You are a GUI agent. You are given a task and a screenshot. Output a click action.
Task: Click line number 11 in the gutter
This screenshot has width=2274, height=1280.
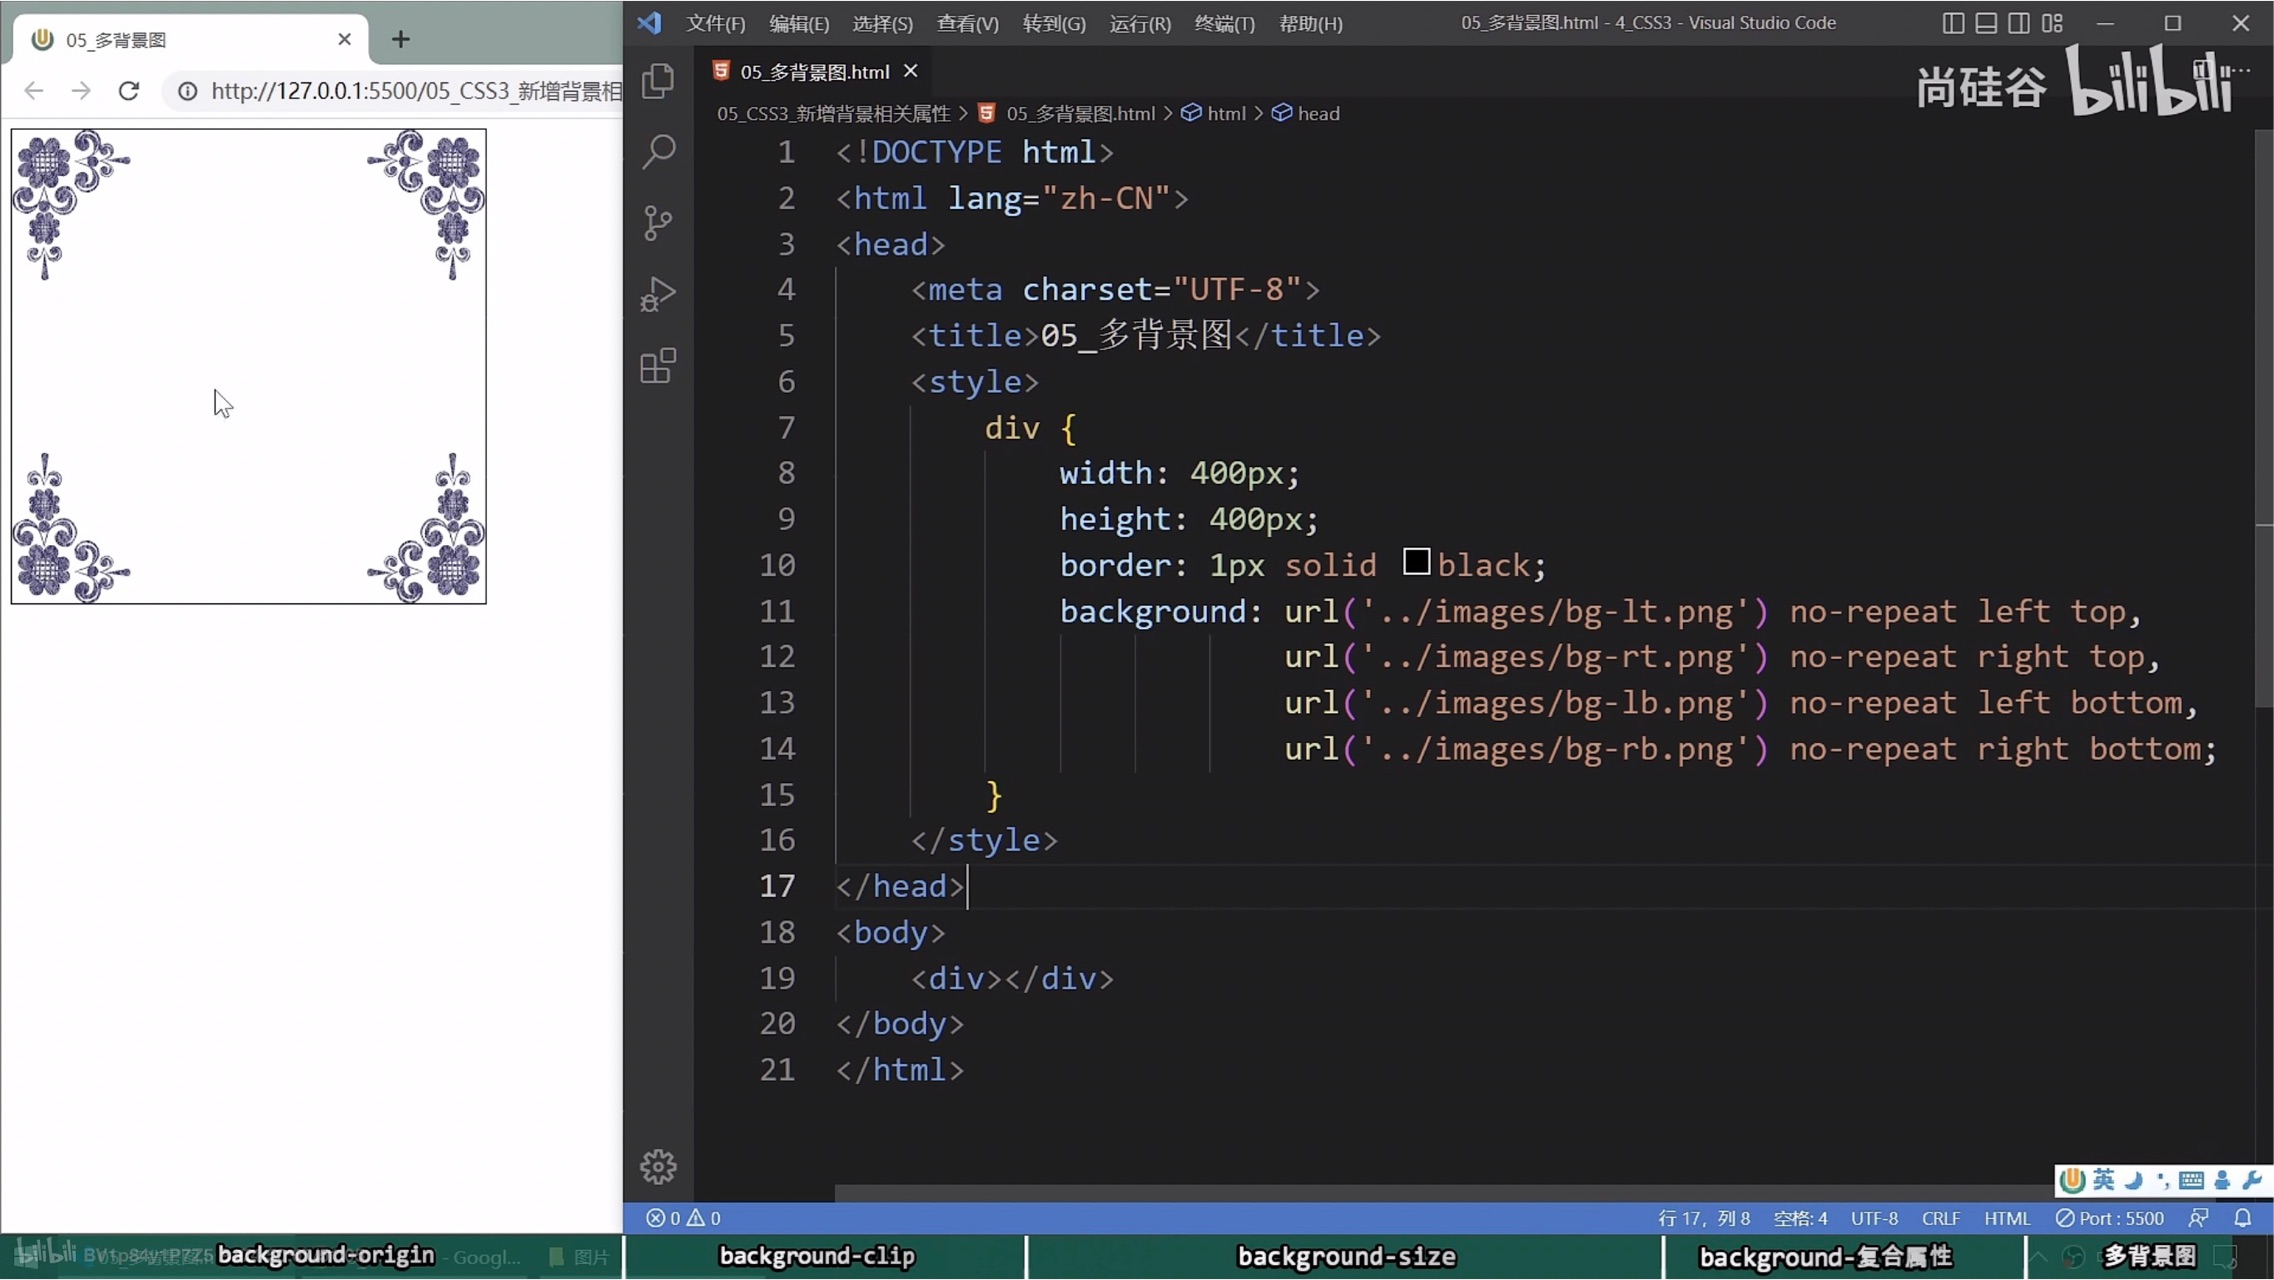(777, 611)
